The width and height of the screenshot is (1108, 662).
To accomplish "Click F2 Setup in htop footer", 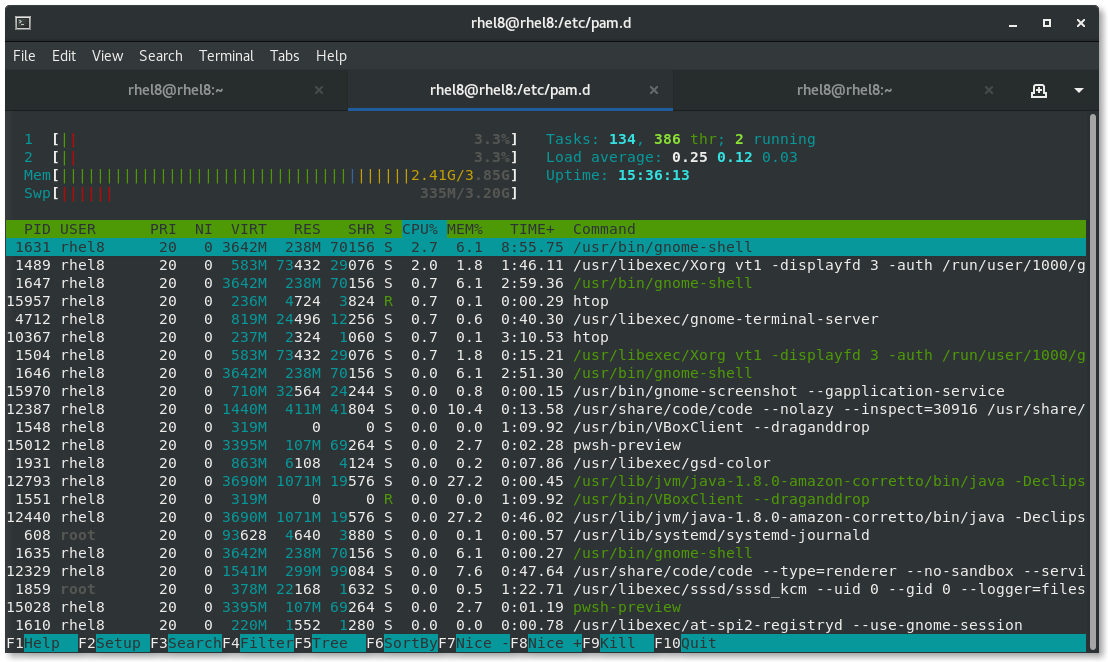I will coord(114,643).
